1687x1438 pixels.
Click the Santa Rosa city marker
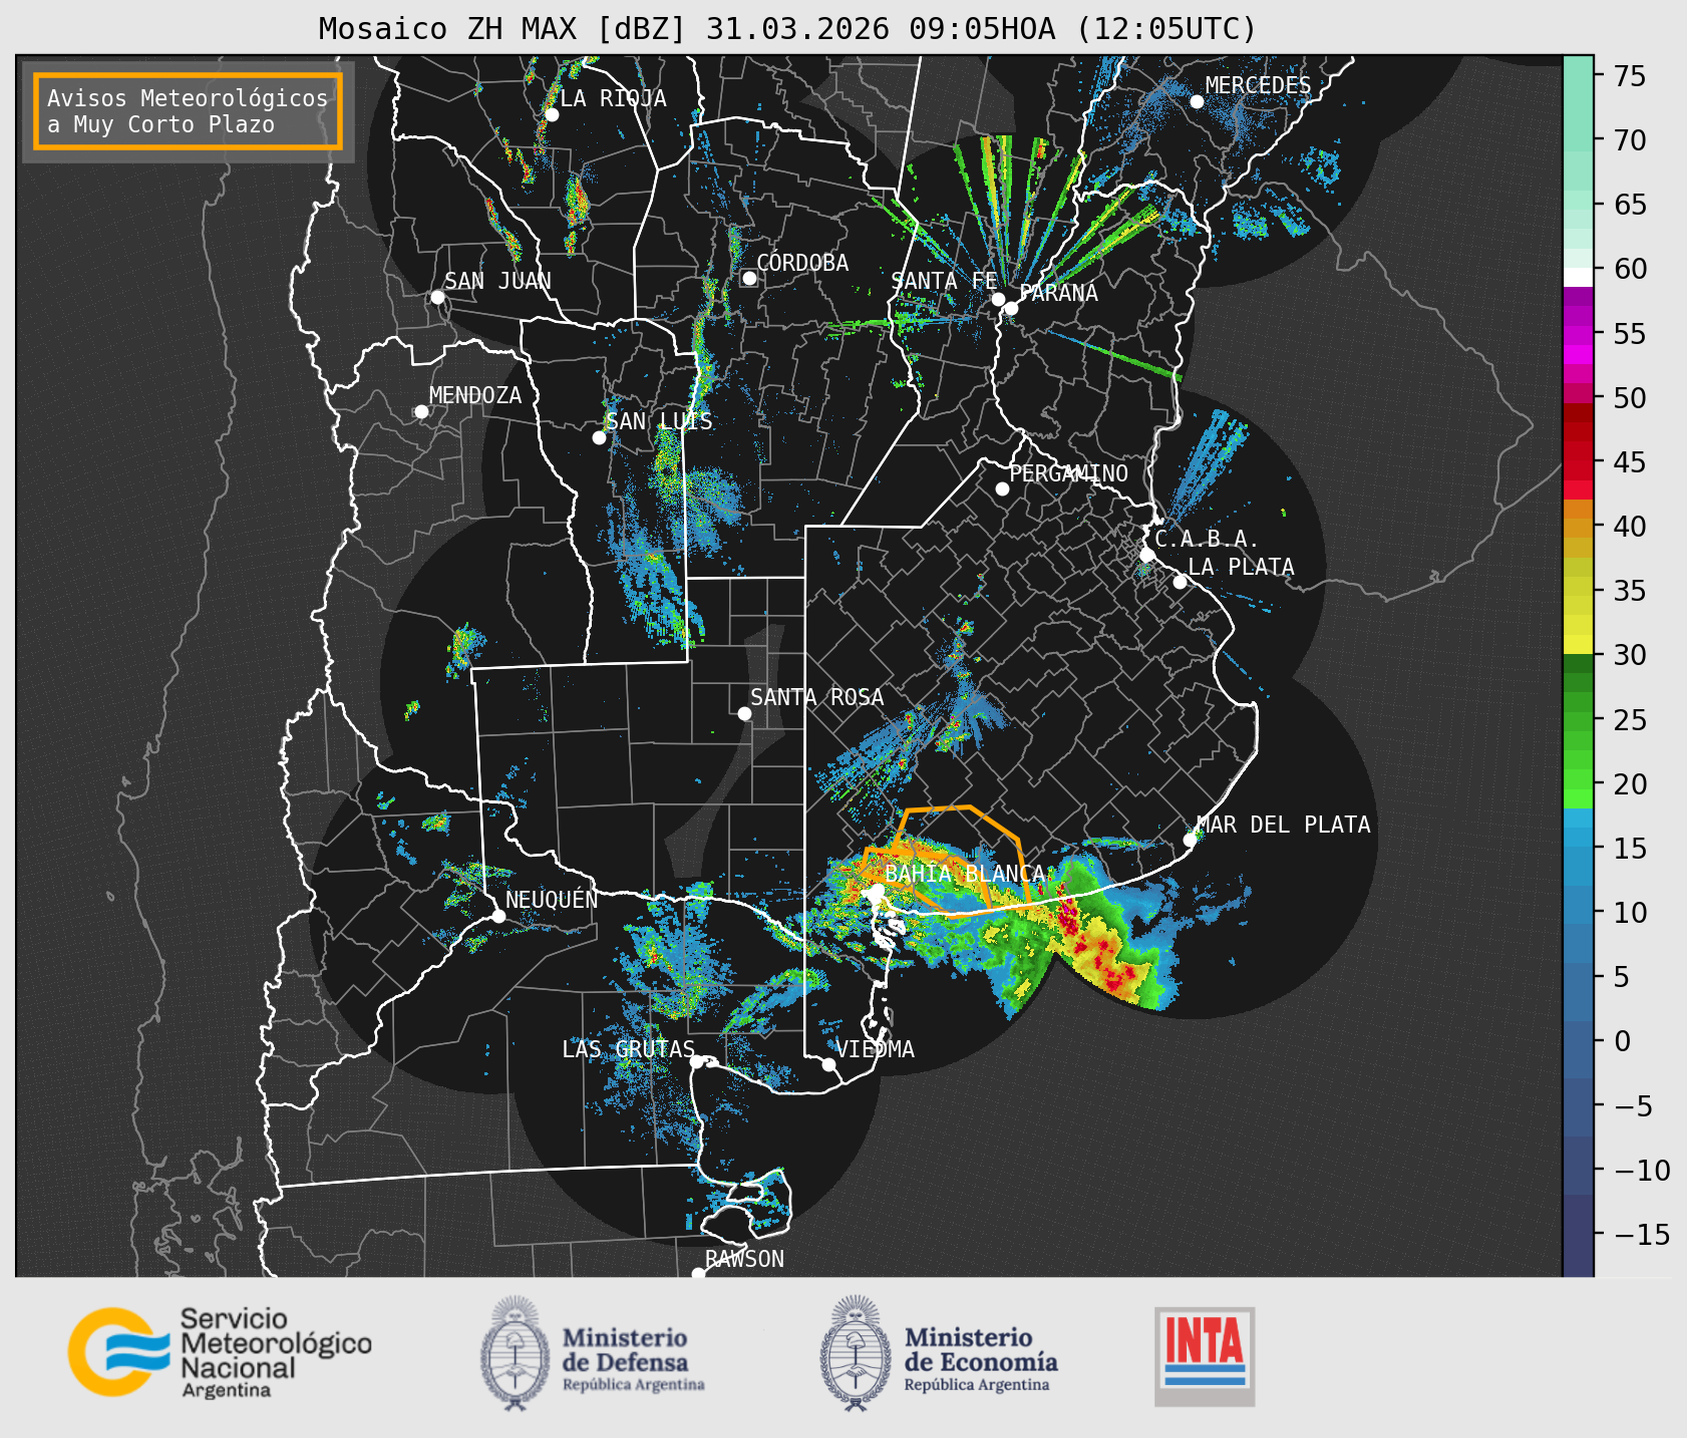744,713
